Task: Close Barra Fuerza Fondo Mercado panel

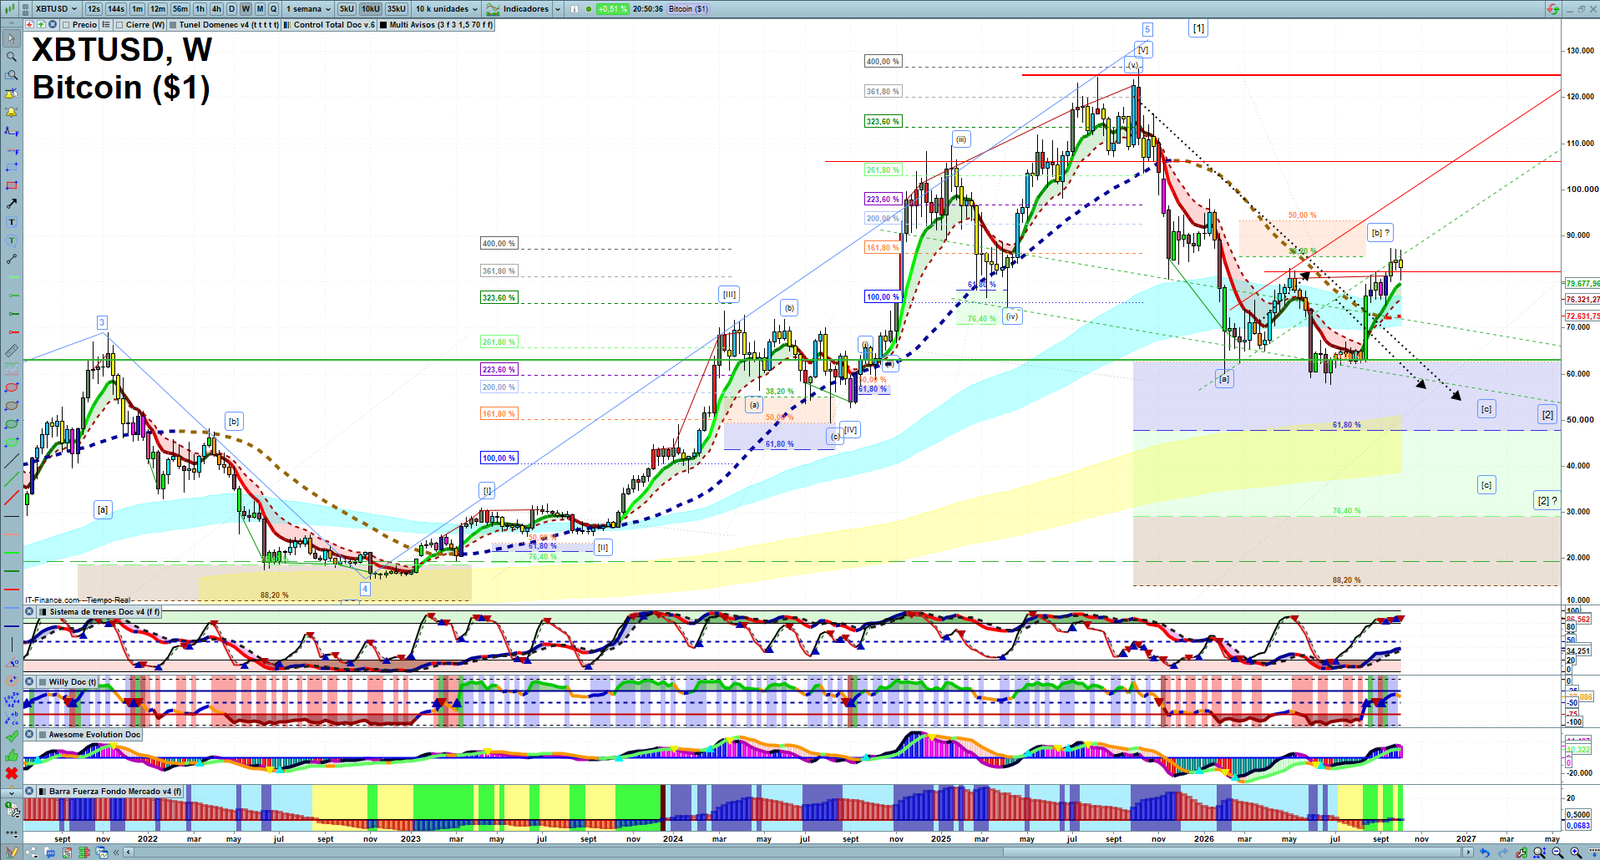Action: 30,791
